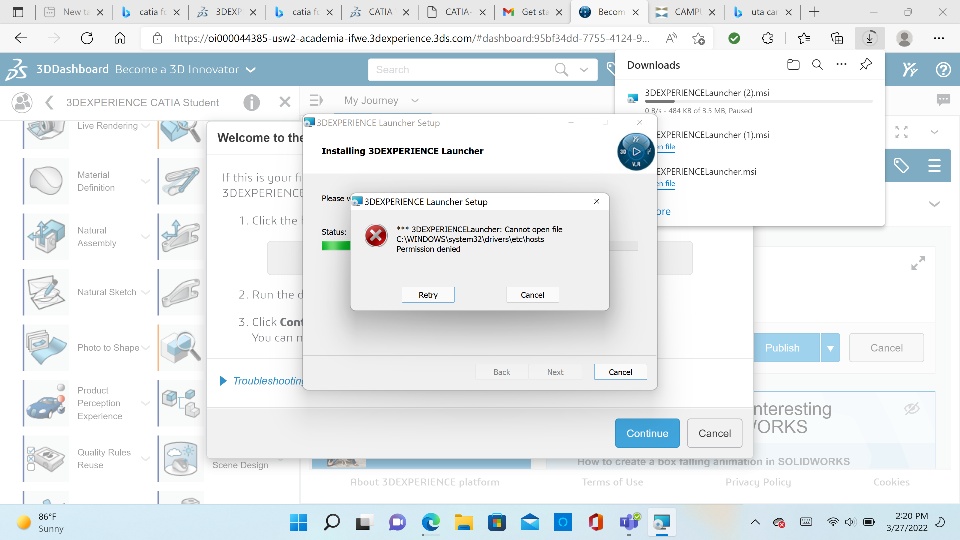Open the chat notifications icon

point(943,100)
